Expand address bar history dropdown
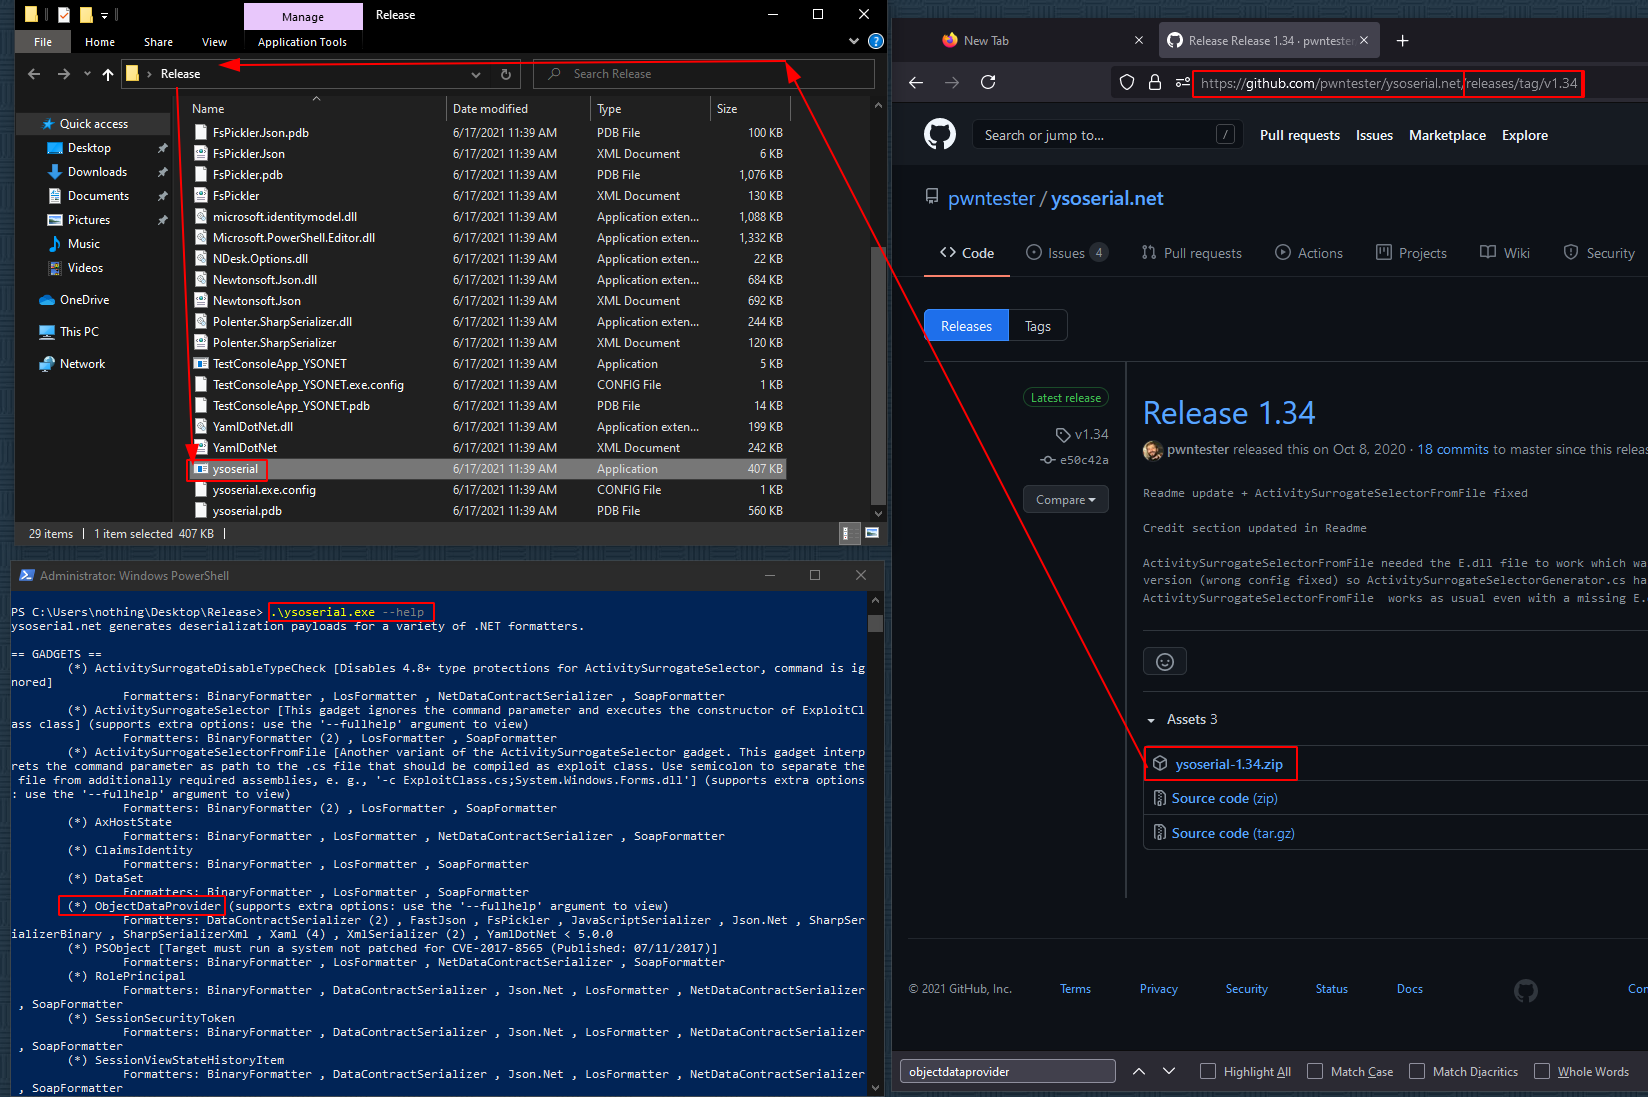The width and height of the screenshot is (1648, 1097). 475,74
